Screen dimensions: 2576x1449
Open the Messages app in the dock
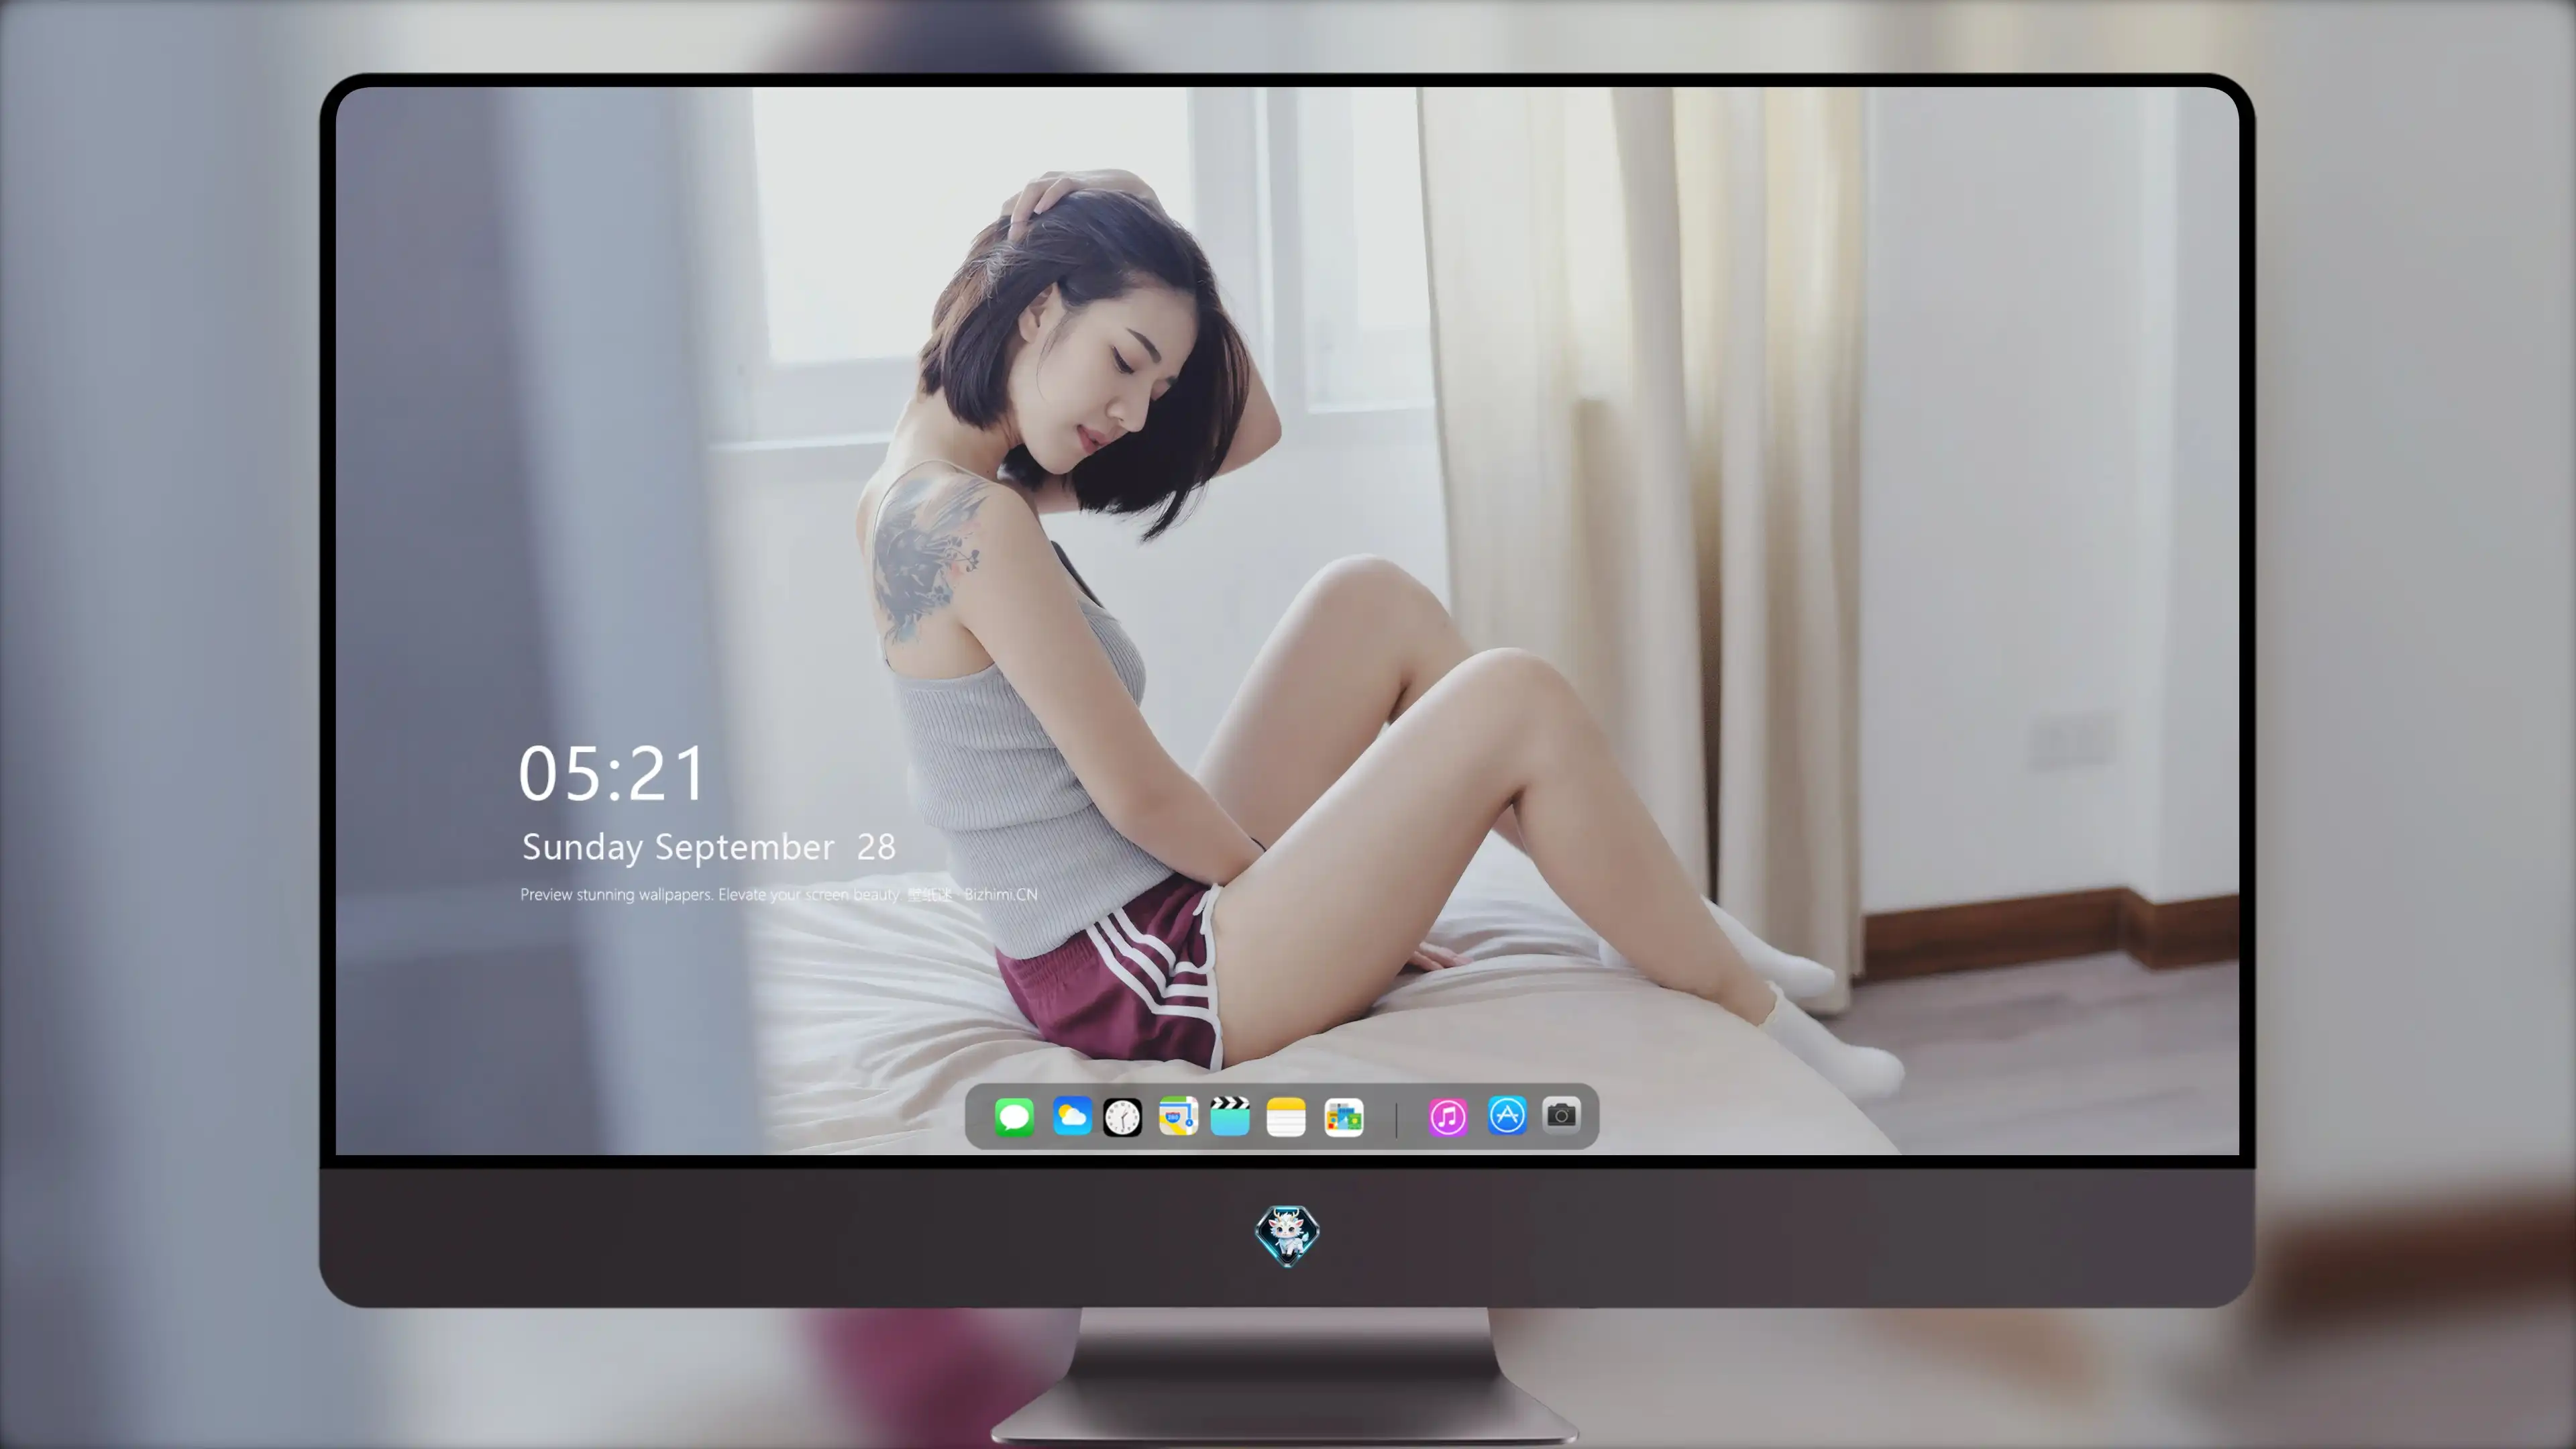(x=1014, y=1117)
